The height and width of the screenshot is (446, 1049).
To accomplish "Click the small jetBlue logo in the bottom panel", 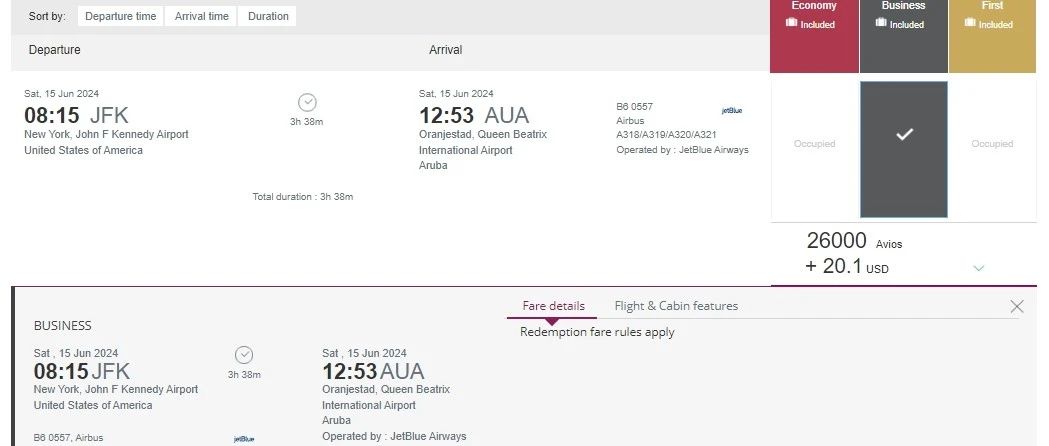I will (x=244, y=438).
